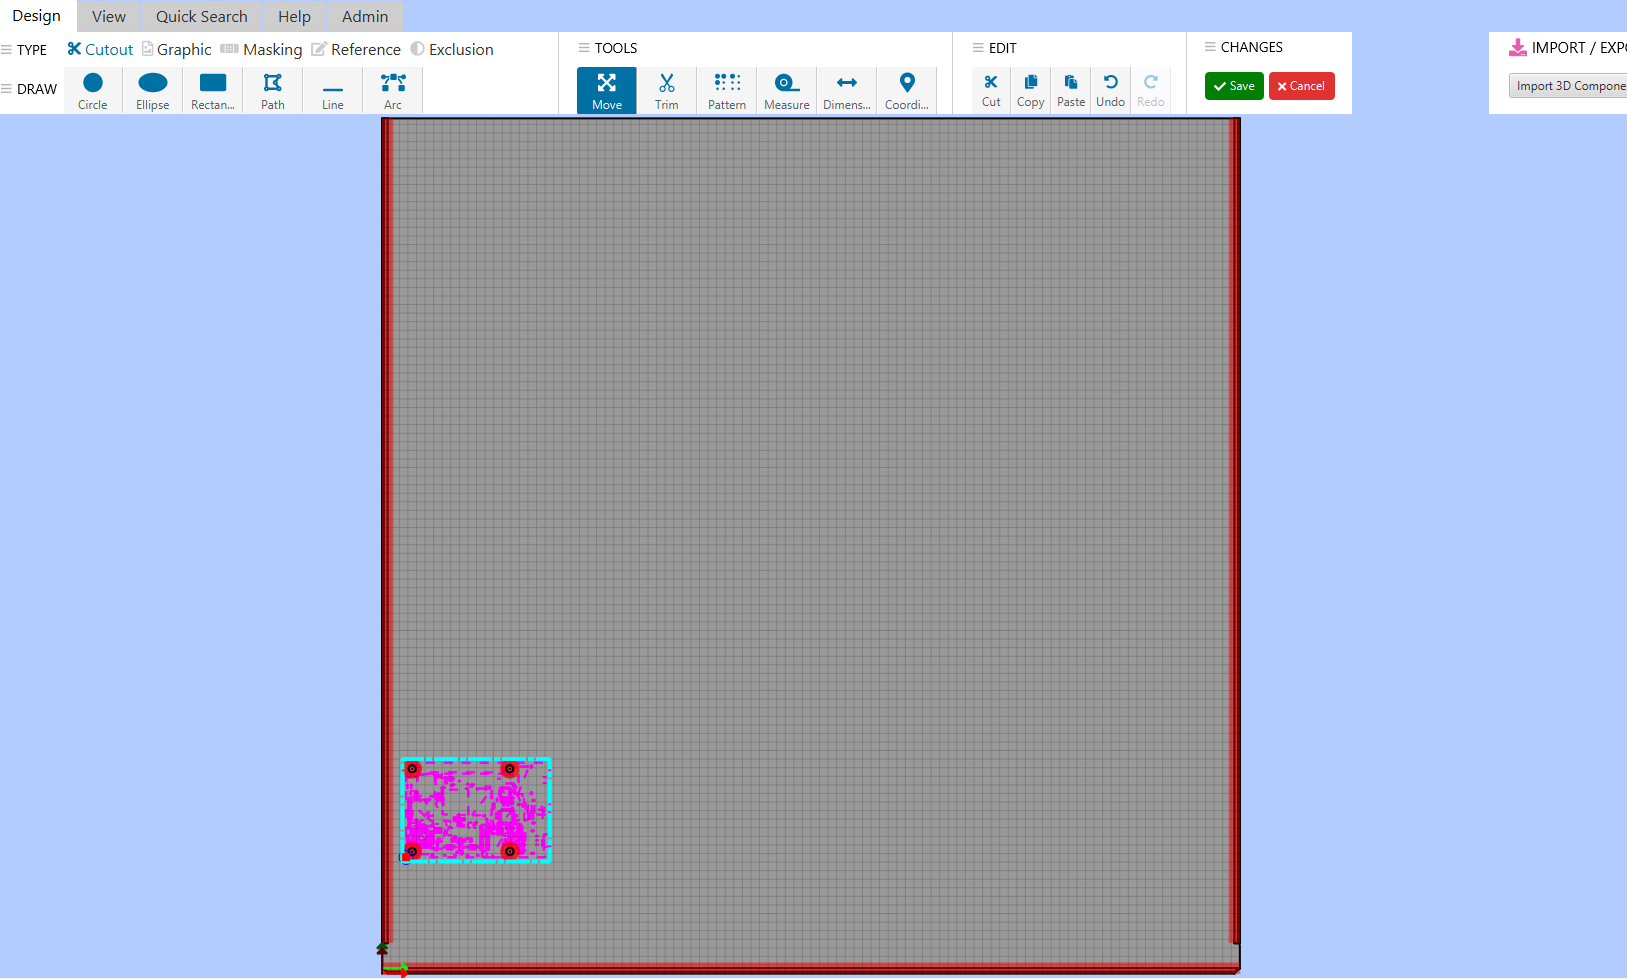
Task: Open the Import / Export section
Action: (1568, 47)
